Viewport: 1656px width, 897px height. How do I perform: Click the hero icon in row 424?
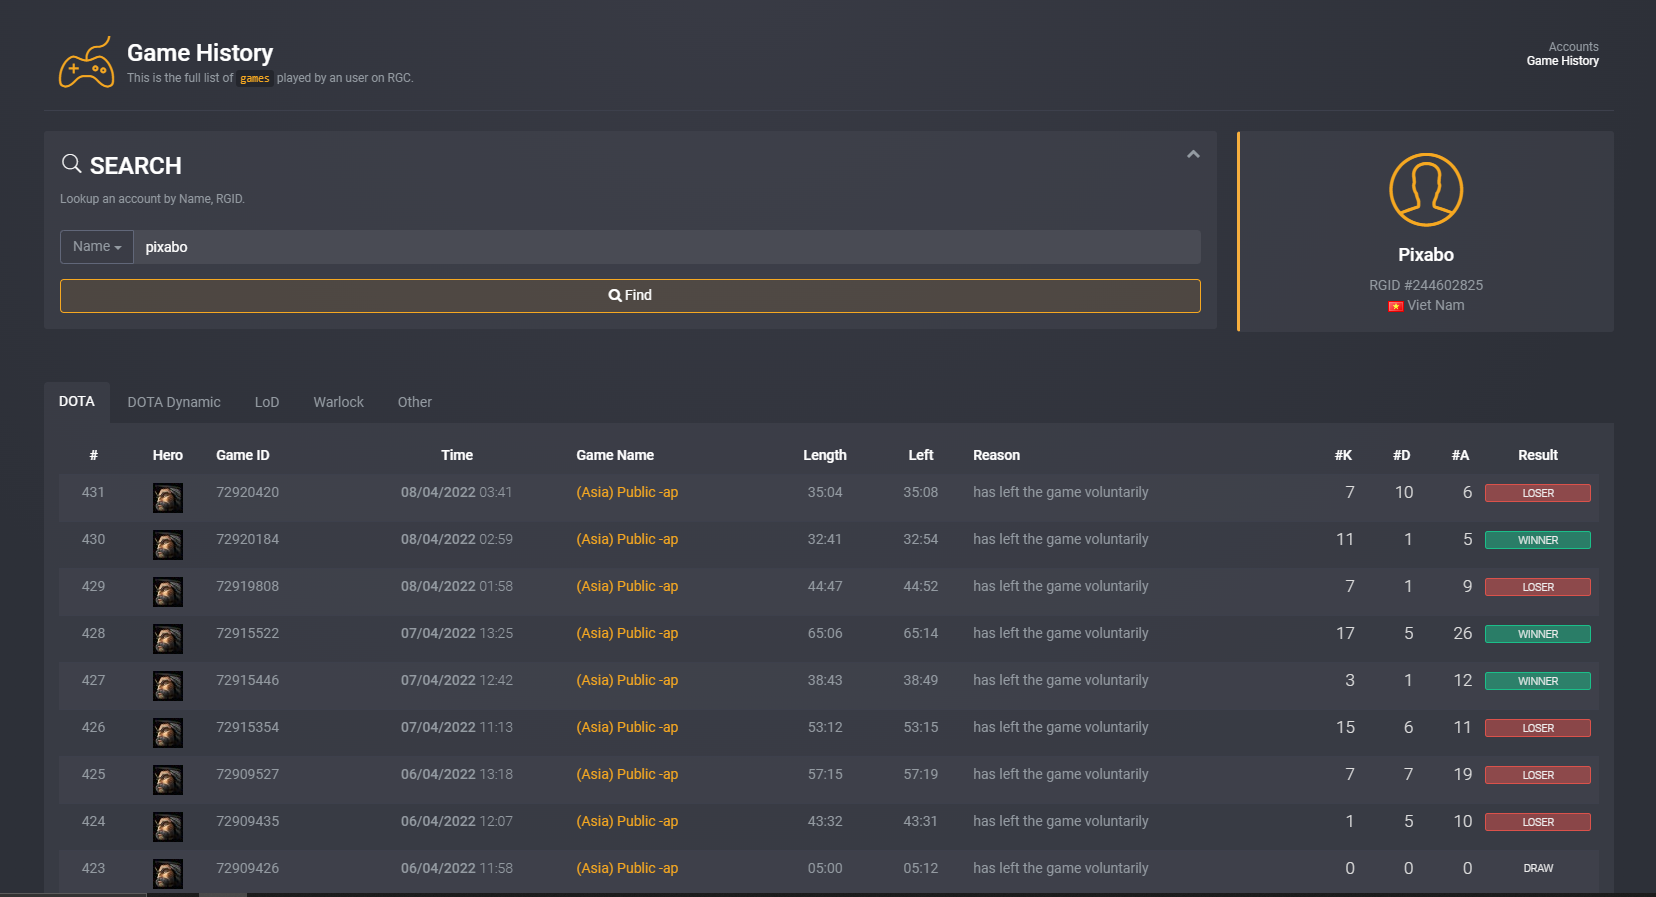click(x=168, y=827)
